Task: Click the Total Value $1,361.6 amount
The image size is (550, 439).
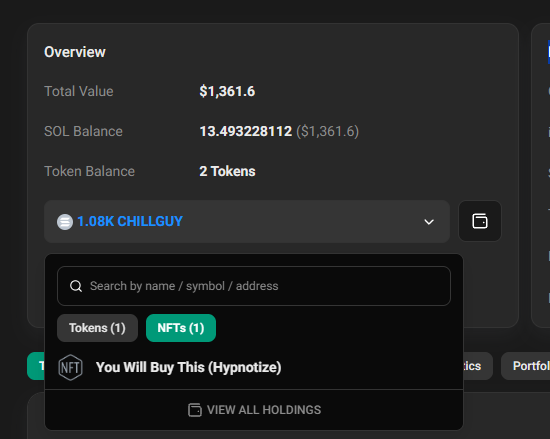Action: click(x=227, y=92)
